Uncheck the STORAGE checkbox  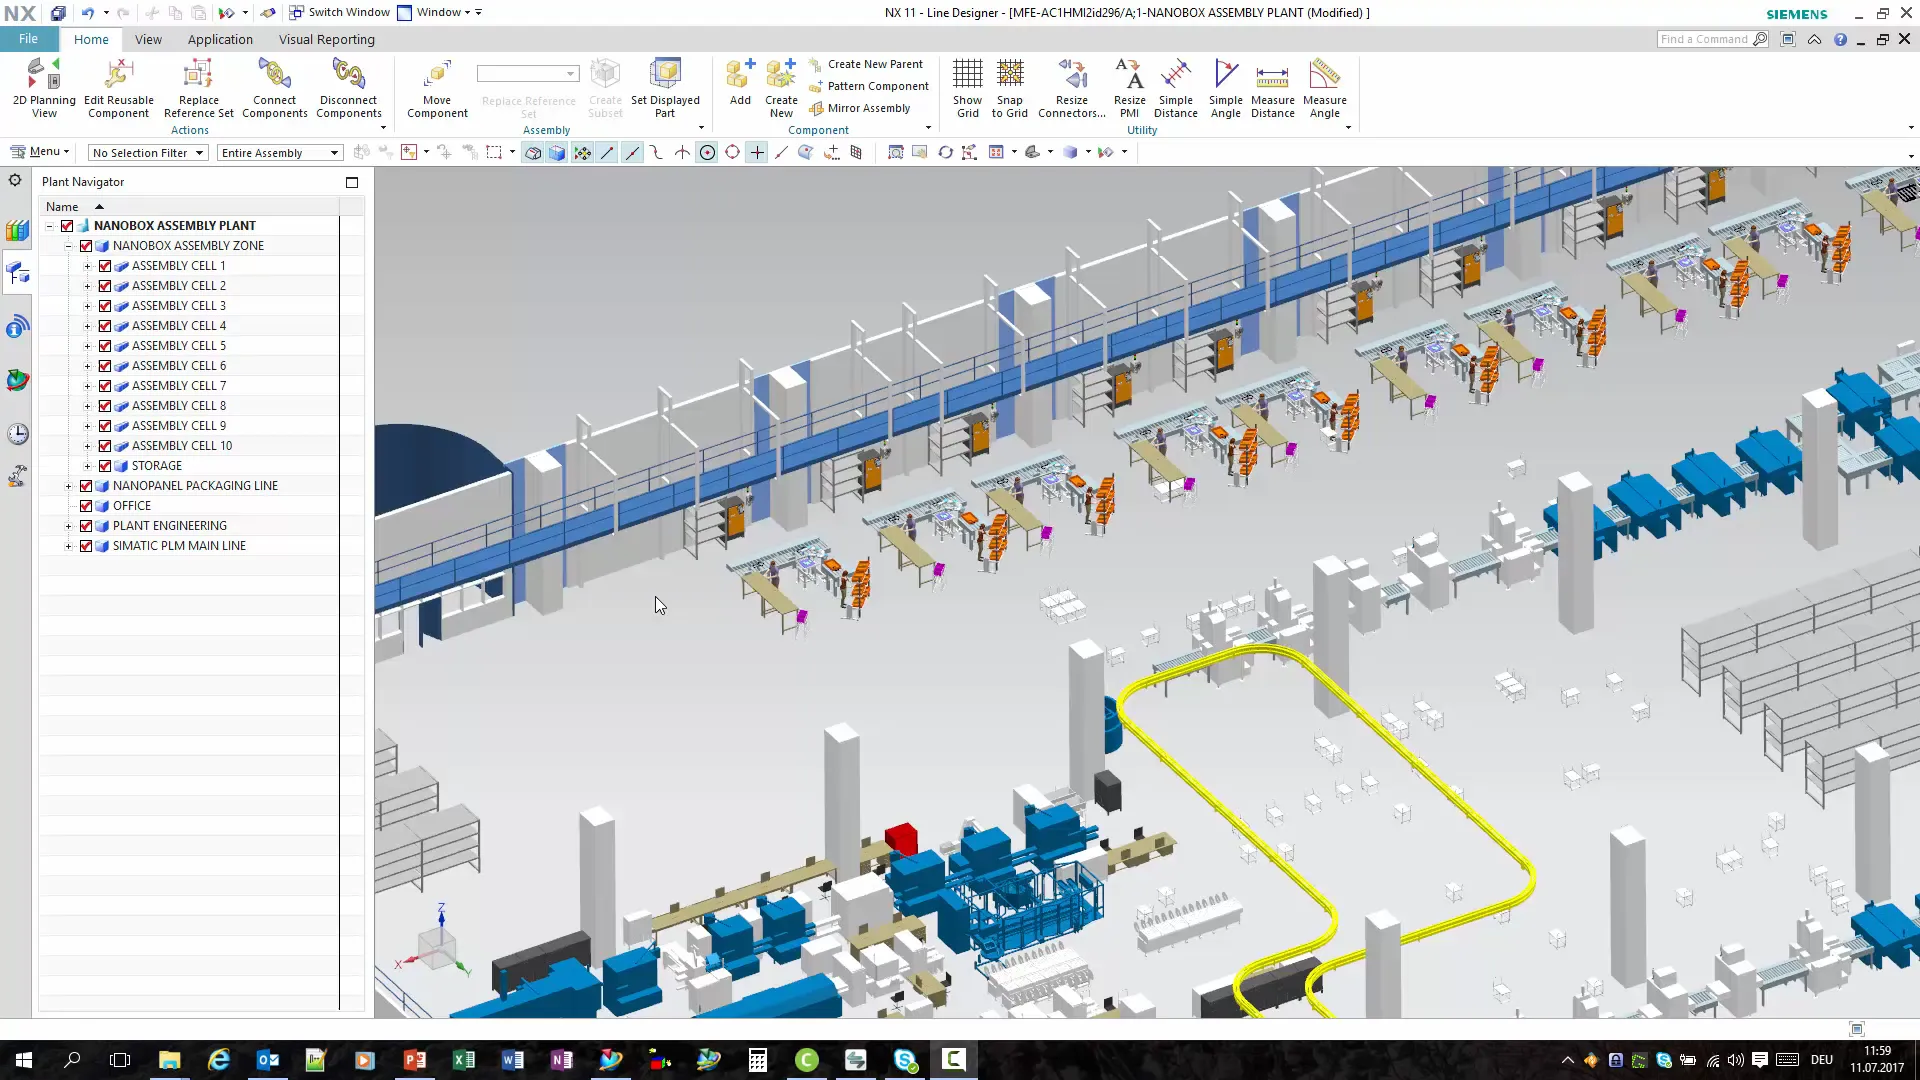[105, 466]
